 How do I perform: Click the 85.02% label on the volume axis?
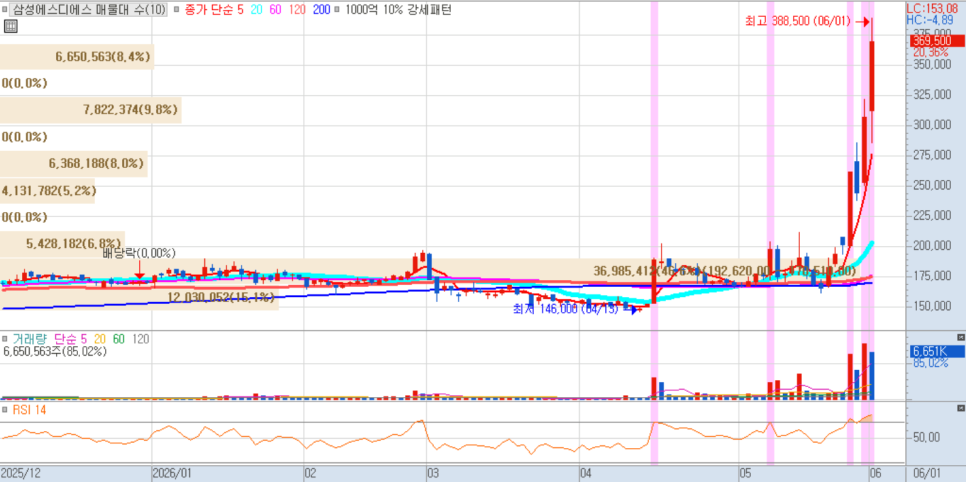point(930,364)
